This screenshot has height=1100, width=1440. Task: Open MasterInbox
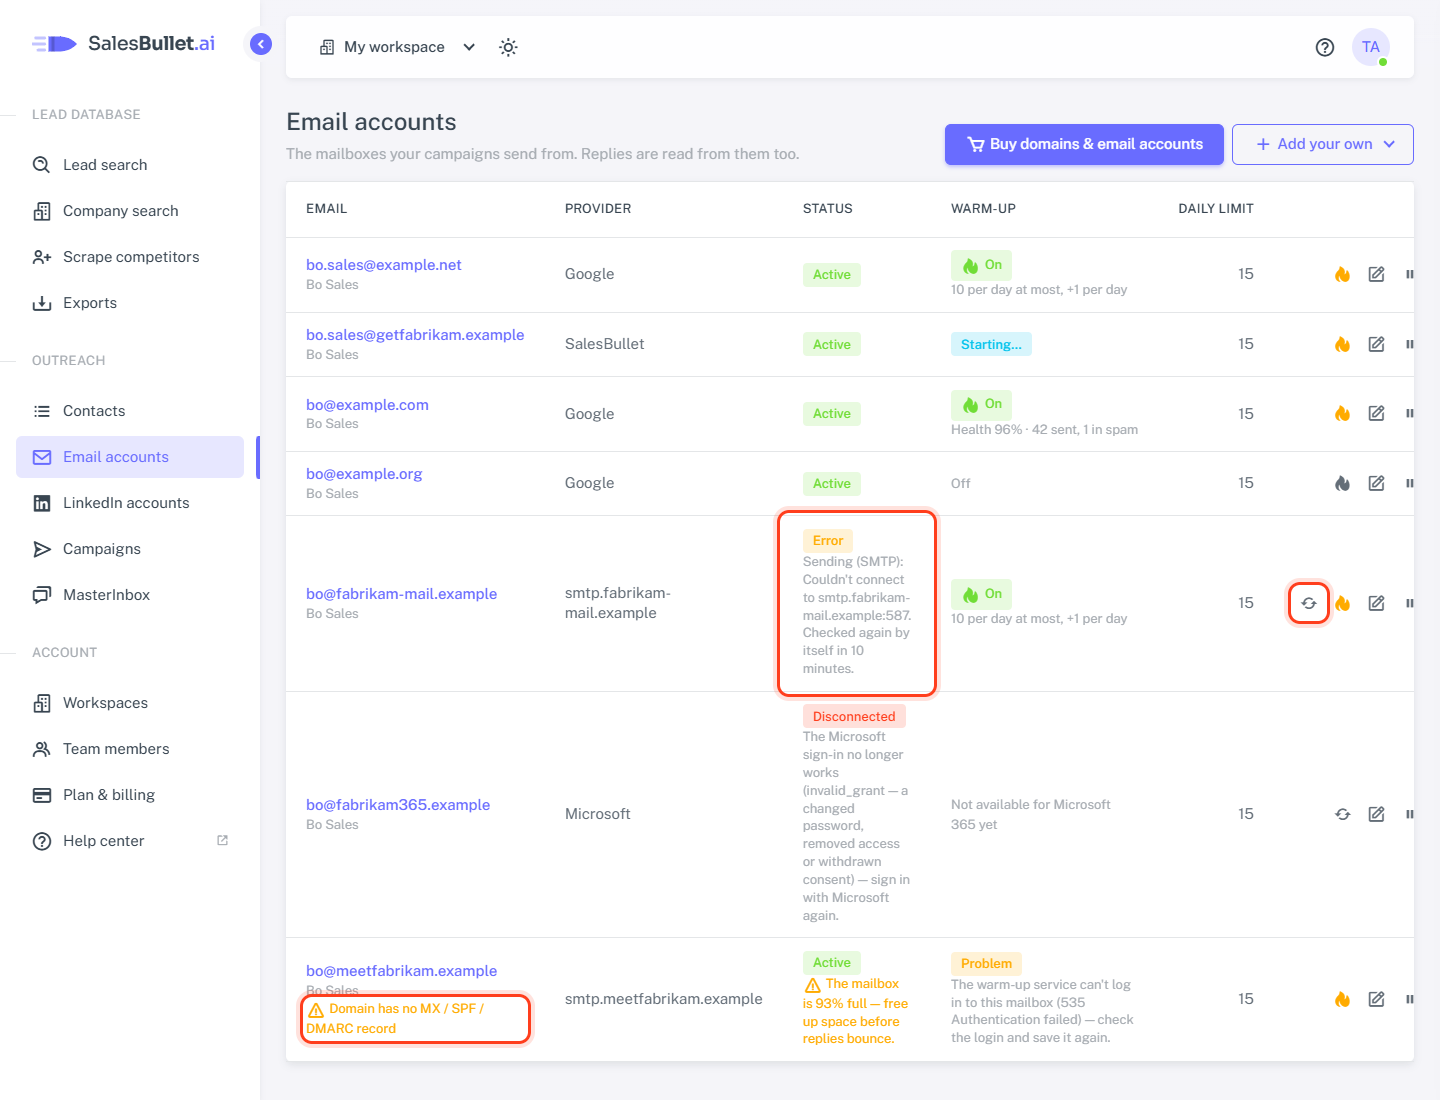pos(130,595)
